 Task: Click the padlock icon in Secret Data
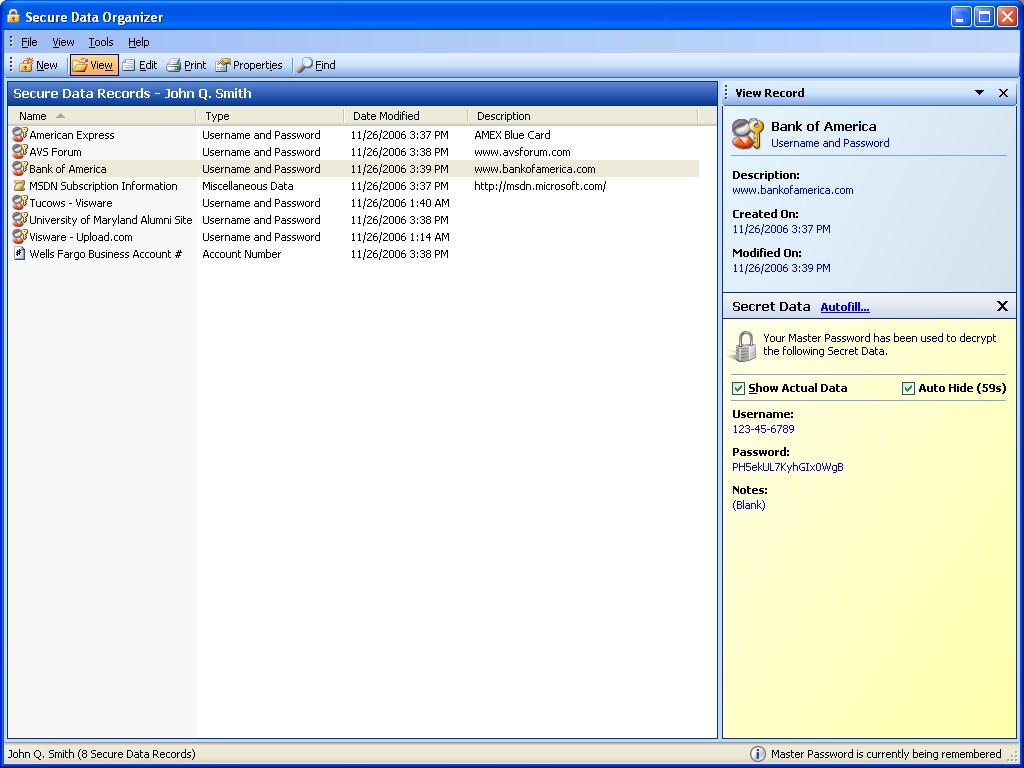pyautogui.click(x=744, y=346)
